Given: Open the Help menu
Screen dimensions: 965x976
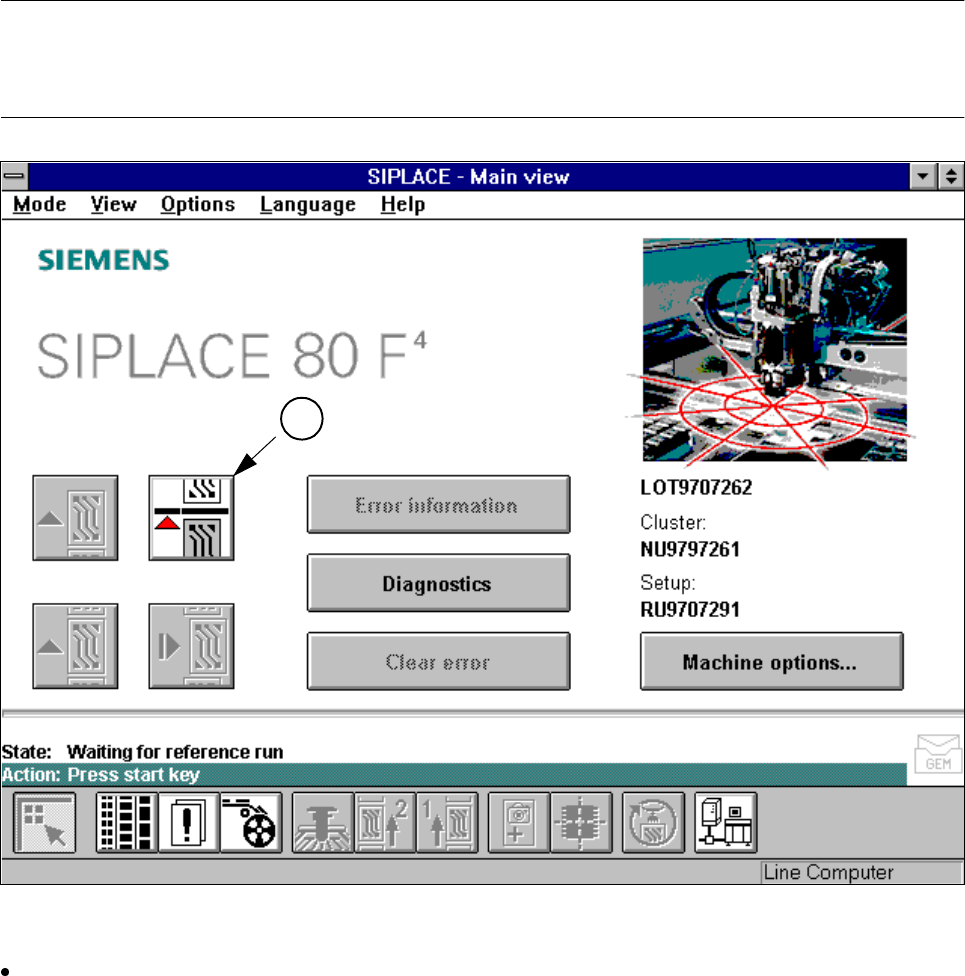Looking at the screenshot, I should pyautogui.click(x=403, y=204).
